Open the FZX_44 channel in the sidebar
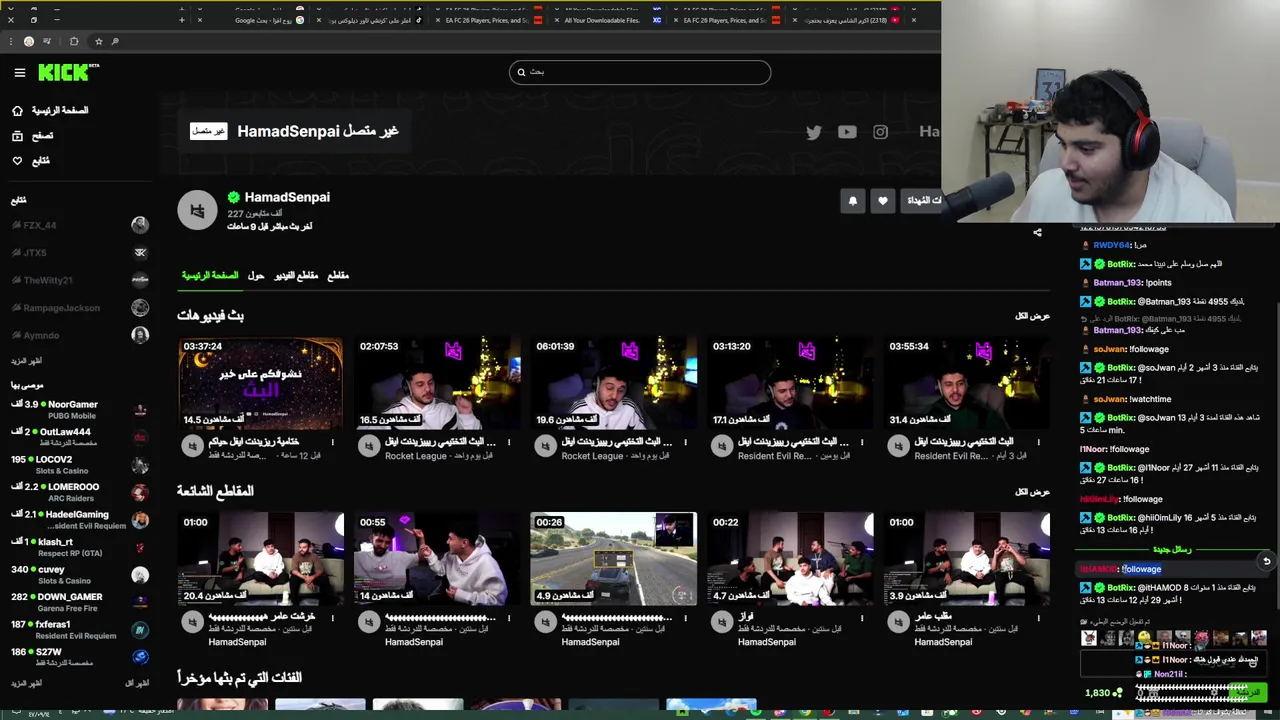The height and width of the screenshot is (720, 1280). 80,225
